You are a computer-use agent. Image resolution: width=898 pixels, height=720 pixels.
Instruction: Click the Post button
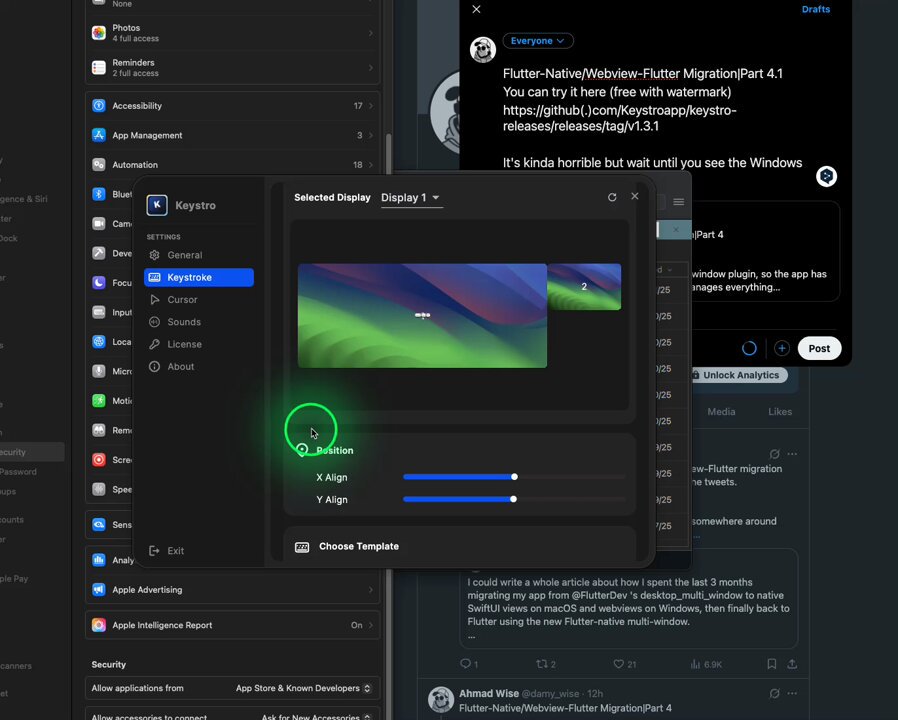[819, 348]
